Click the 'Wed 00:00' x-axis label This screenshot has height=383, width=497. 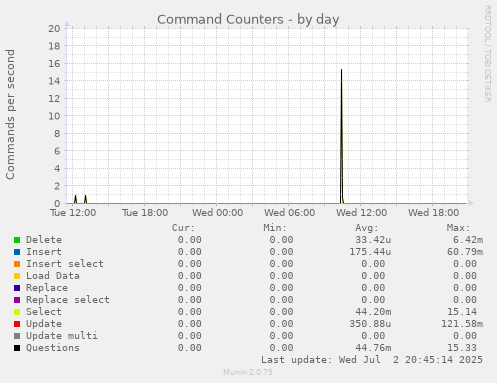pyautogui.click(x=217, y=213)
